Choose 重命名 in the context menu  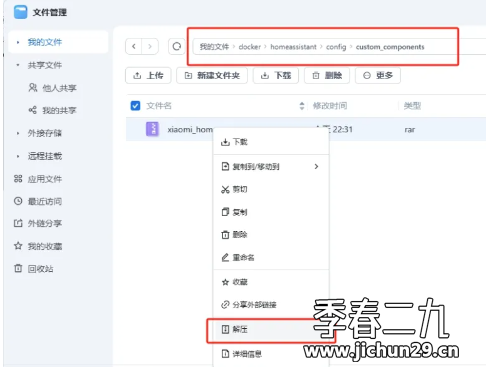pos(271,257)
